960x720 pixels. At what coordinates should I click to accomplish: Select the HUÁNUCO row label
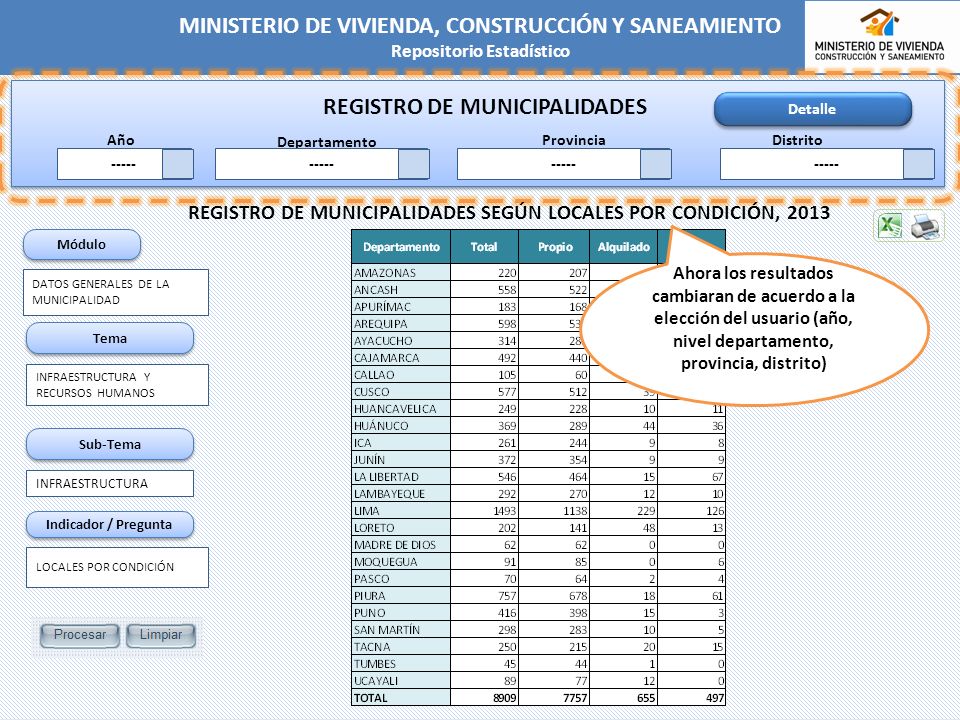click(x=401, y=426)
